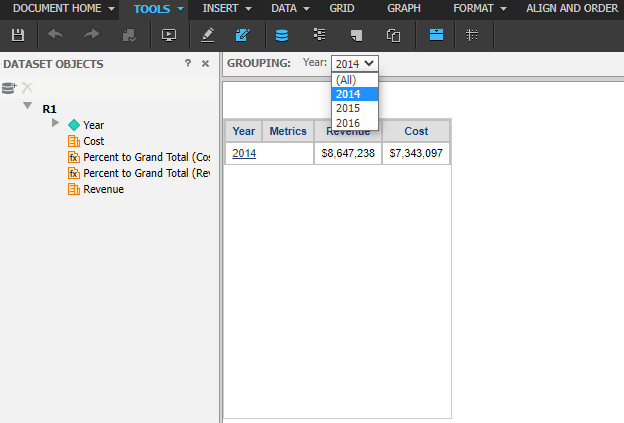
Task: Click the Save icon in toolbar
Action: 18,35
